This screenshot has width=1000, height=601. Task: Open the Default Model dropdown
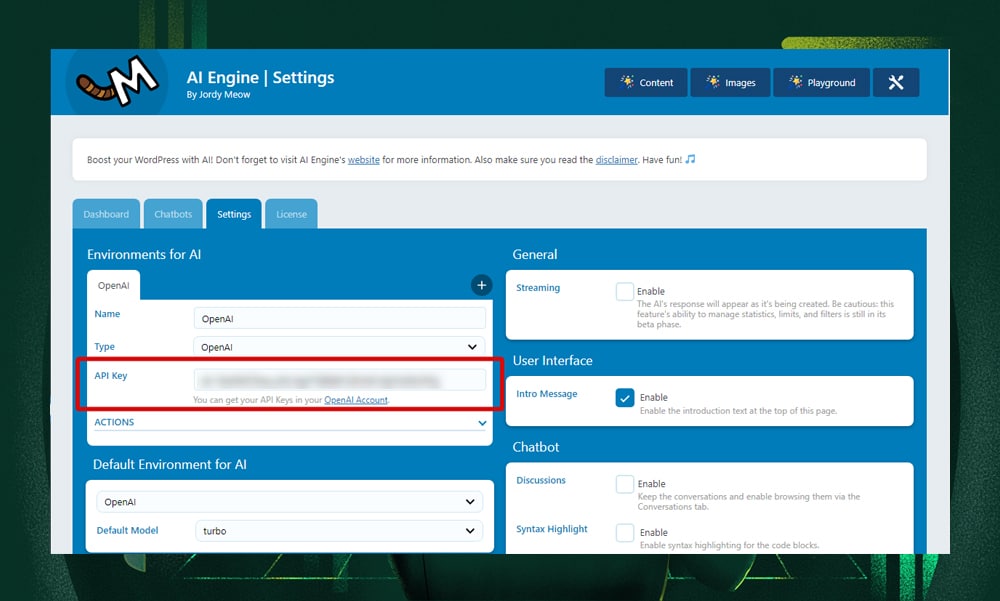coord(338,531)
